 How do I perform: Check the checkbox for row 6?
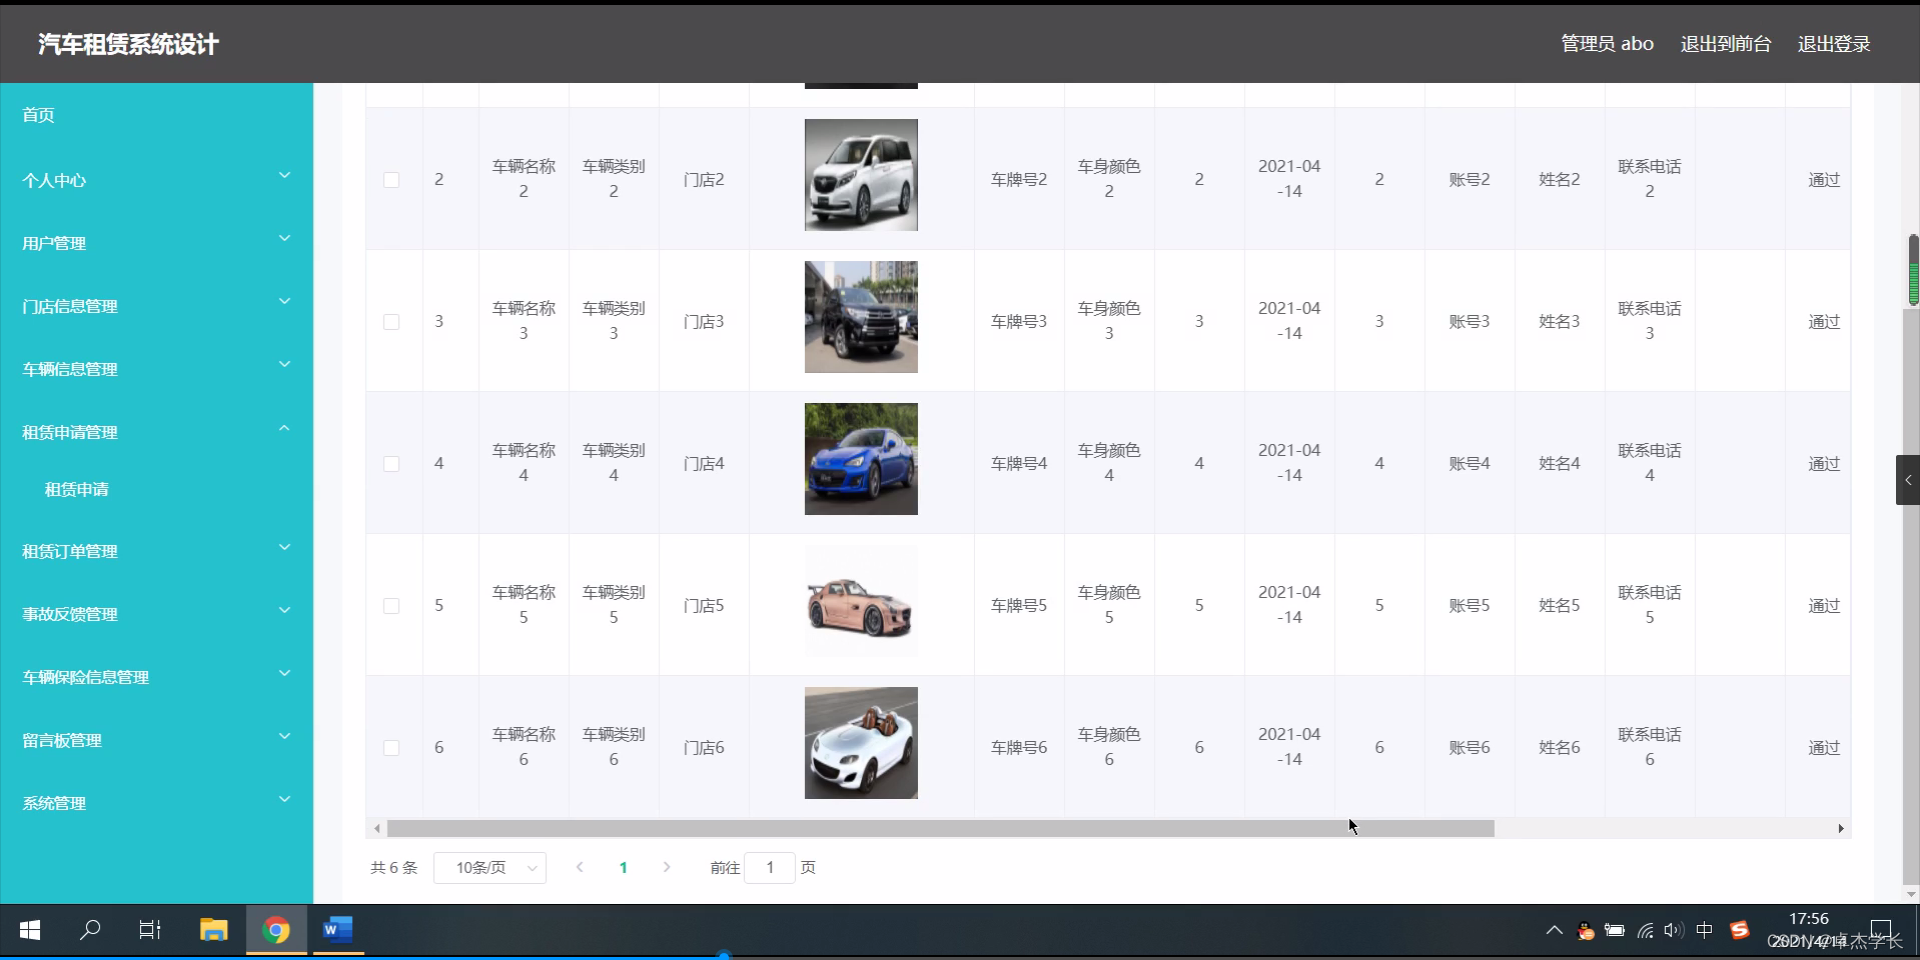[x=391, y=748]
